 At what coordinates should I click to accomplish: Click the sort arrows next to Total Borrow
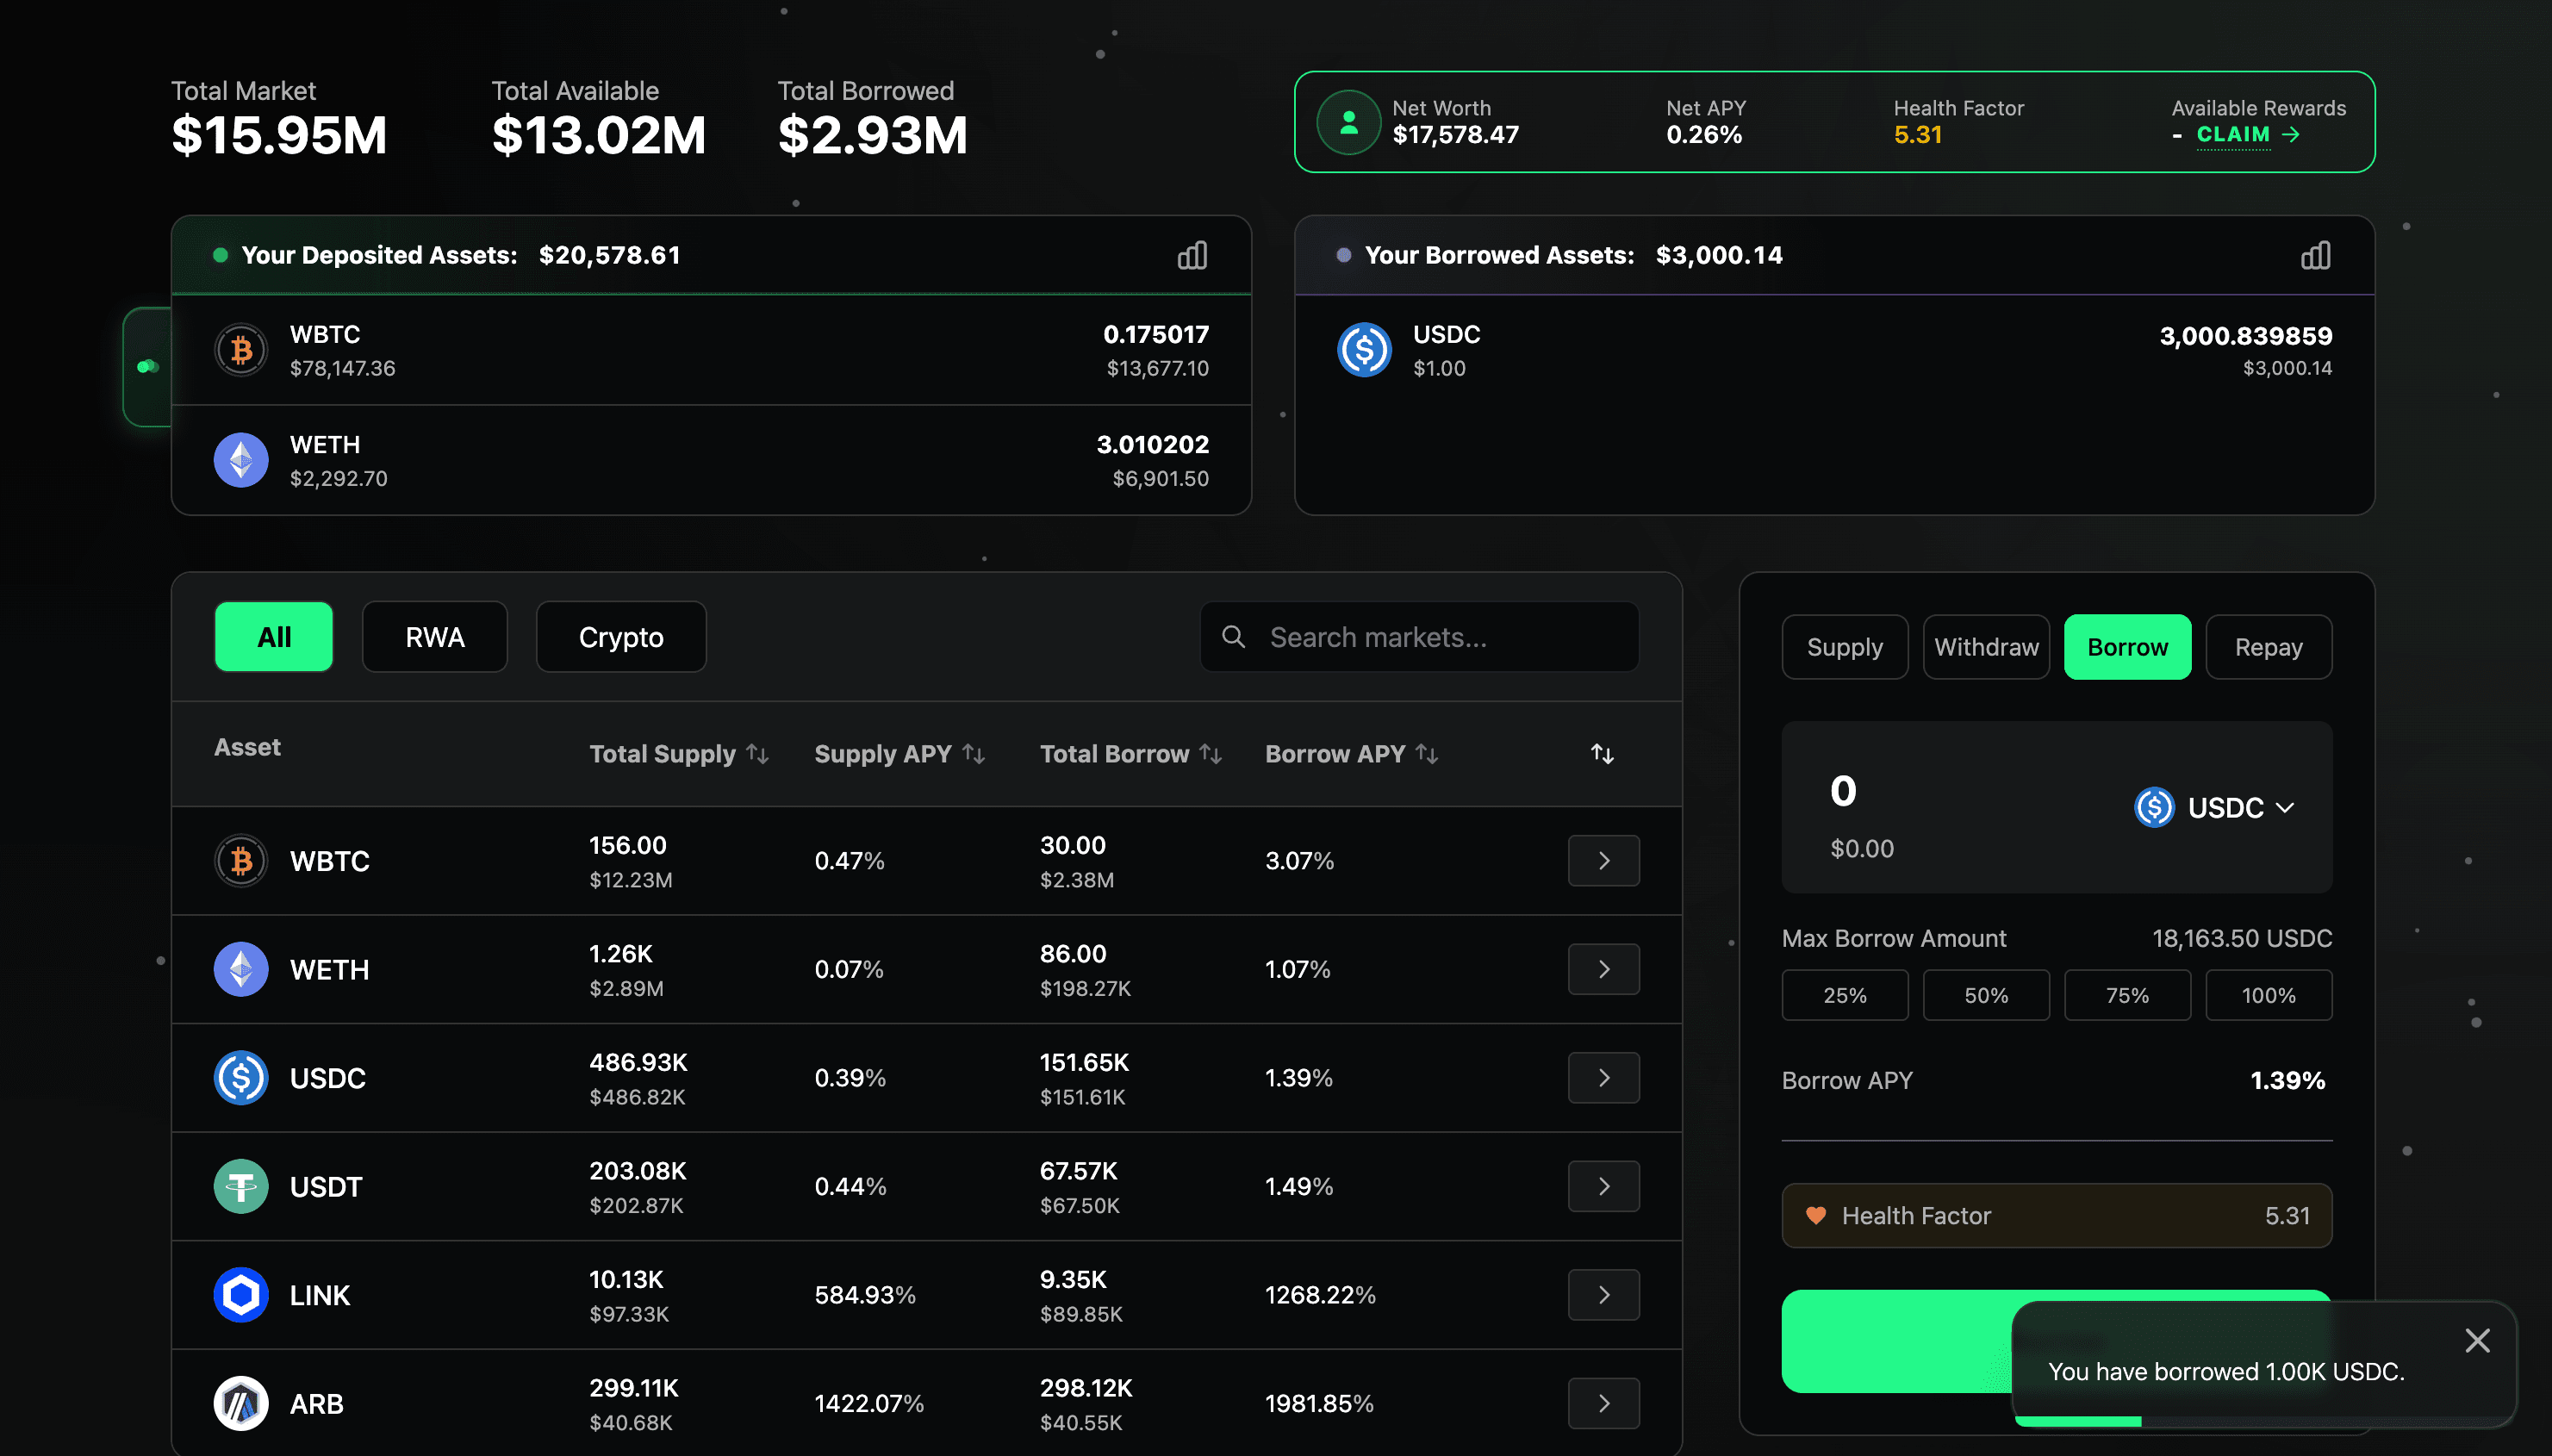[x=1211, y=754]
